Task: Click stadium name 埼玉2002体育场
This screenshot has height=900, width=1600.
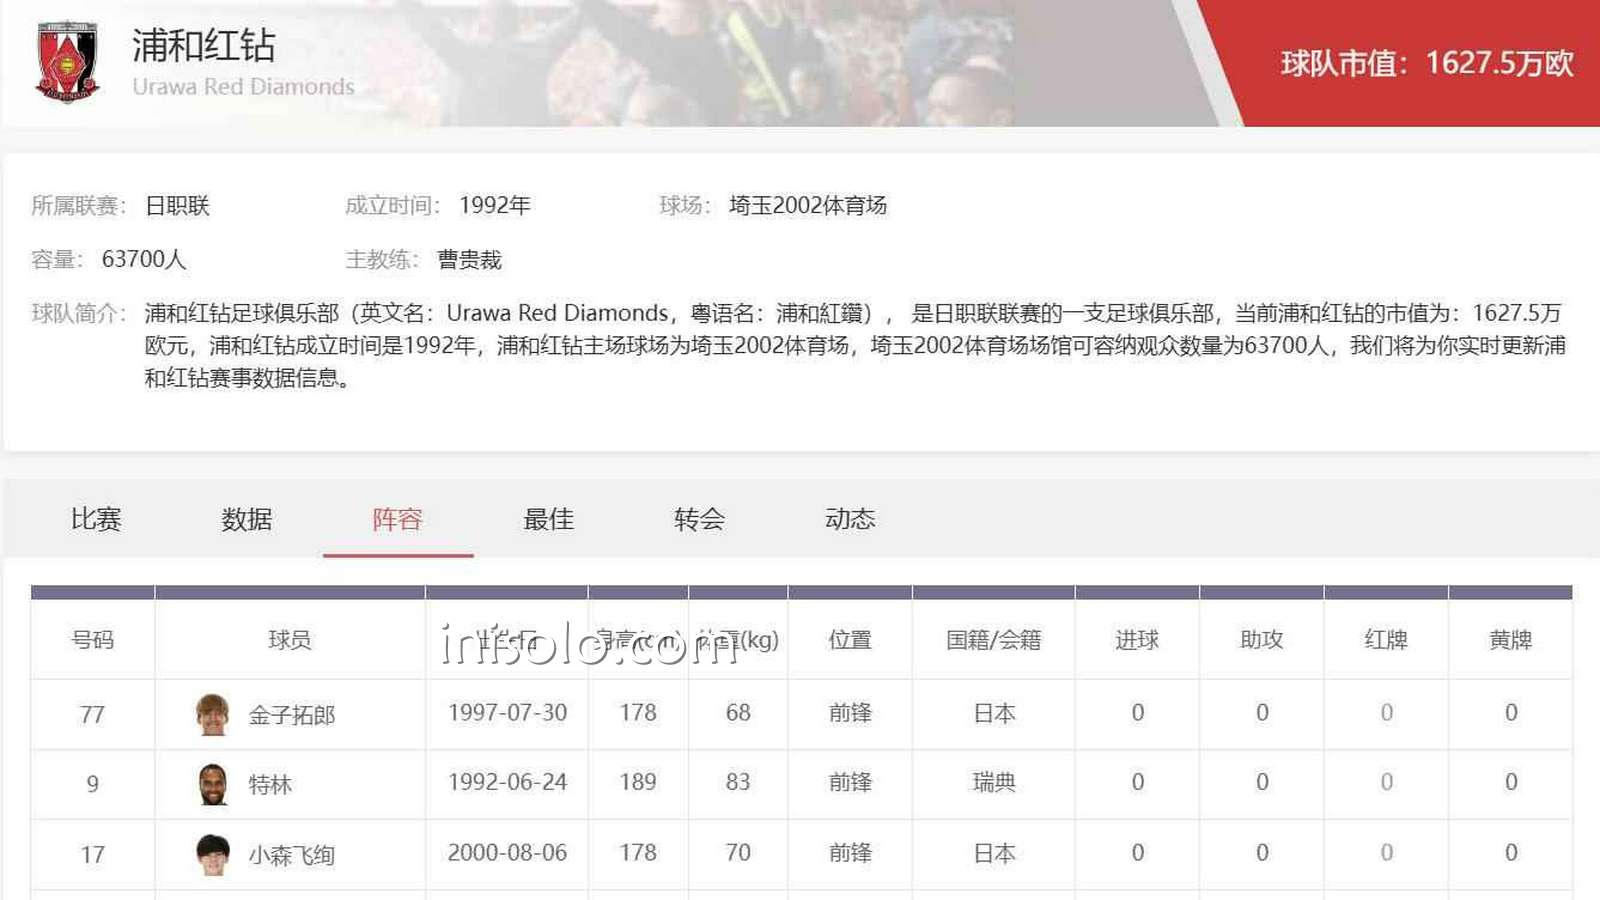Action: pos(808,206)
